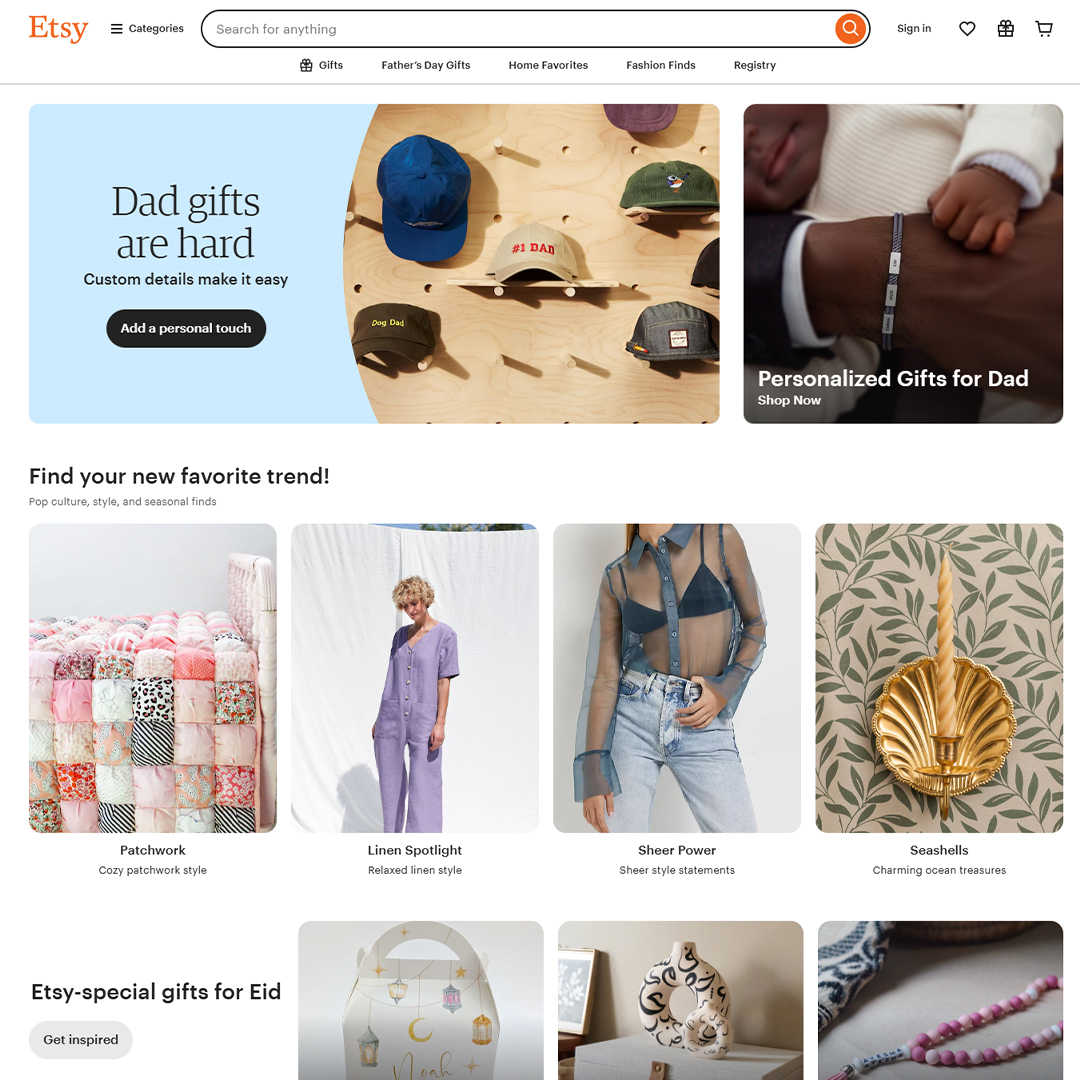This screenshot has height=1080, width=1080.
Task: Open the gift registry icon in header
Action: (x=1006, y=28)
